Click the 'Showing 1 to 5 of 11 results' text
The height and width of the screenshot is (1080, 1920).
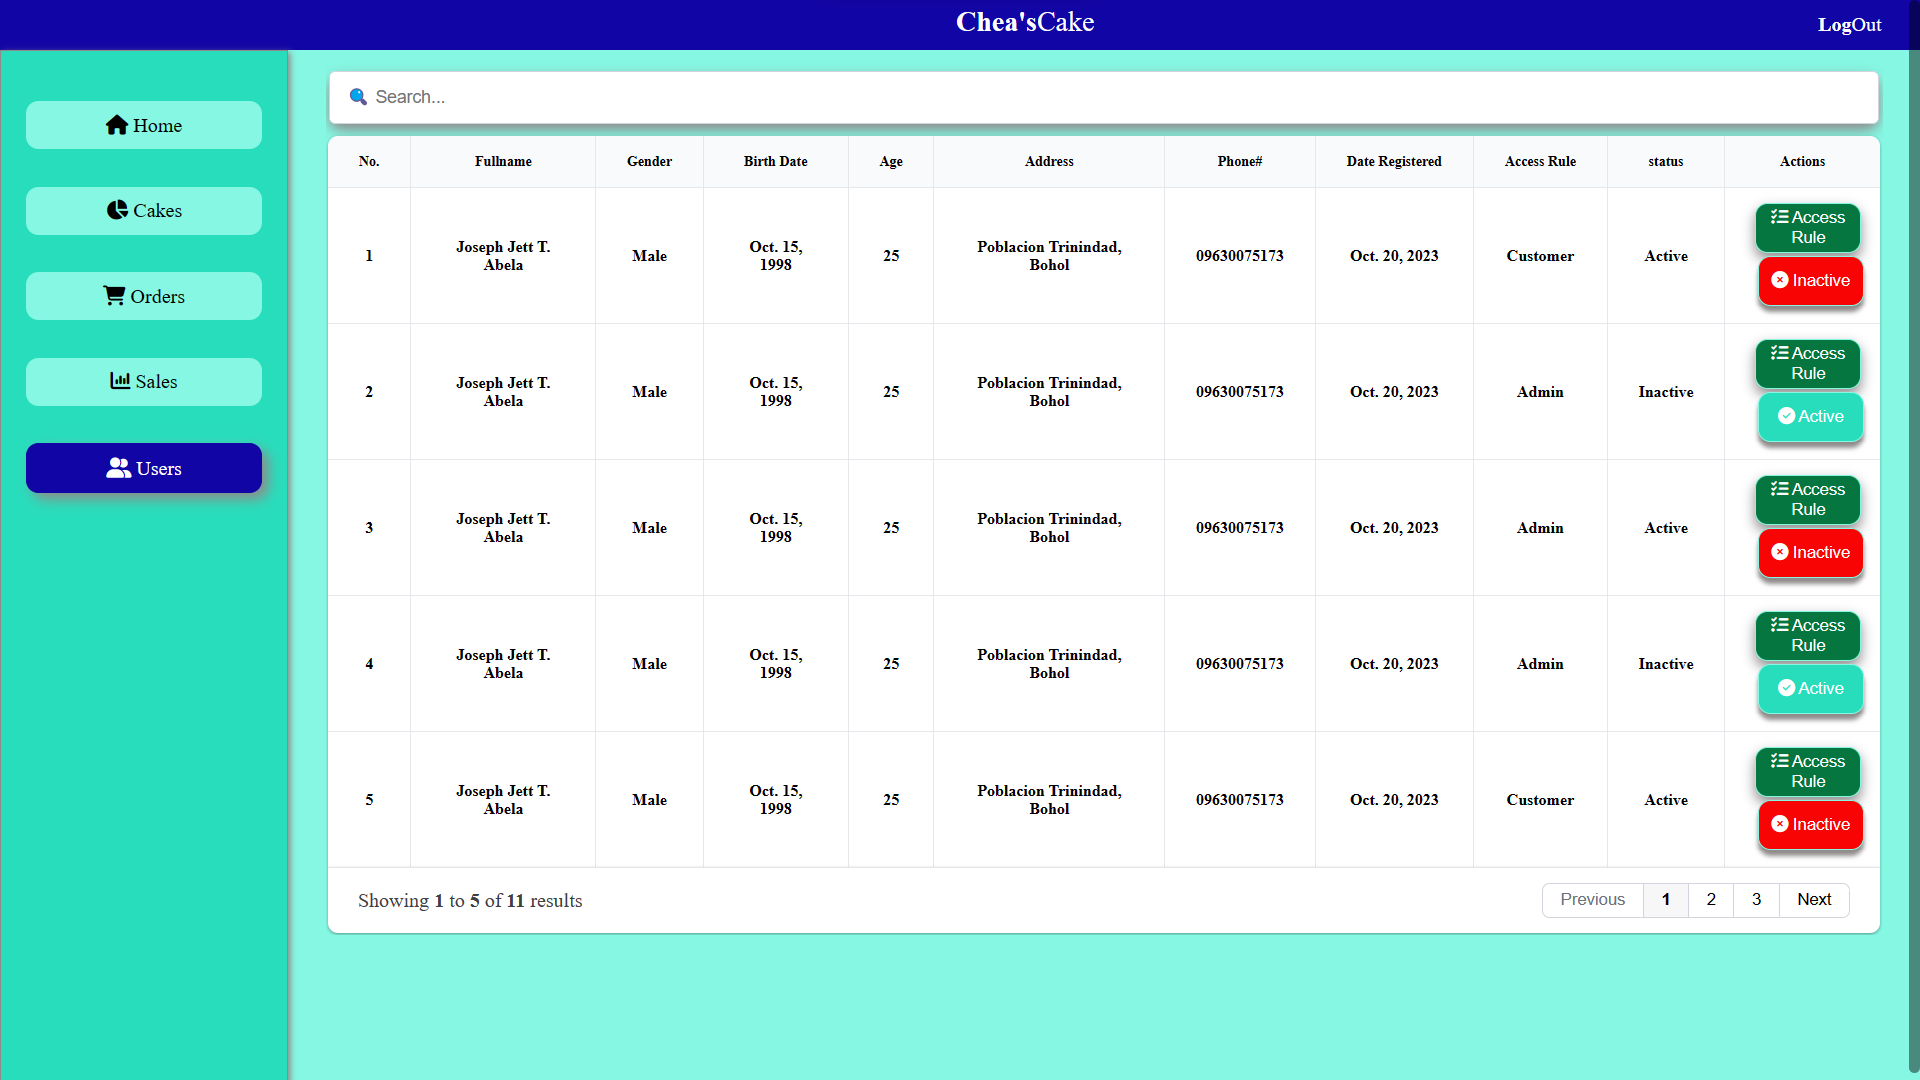tap(470, 901)
